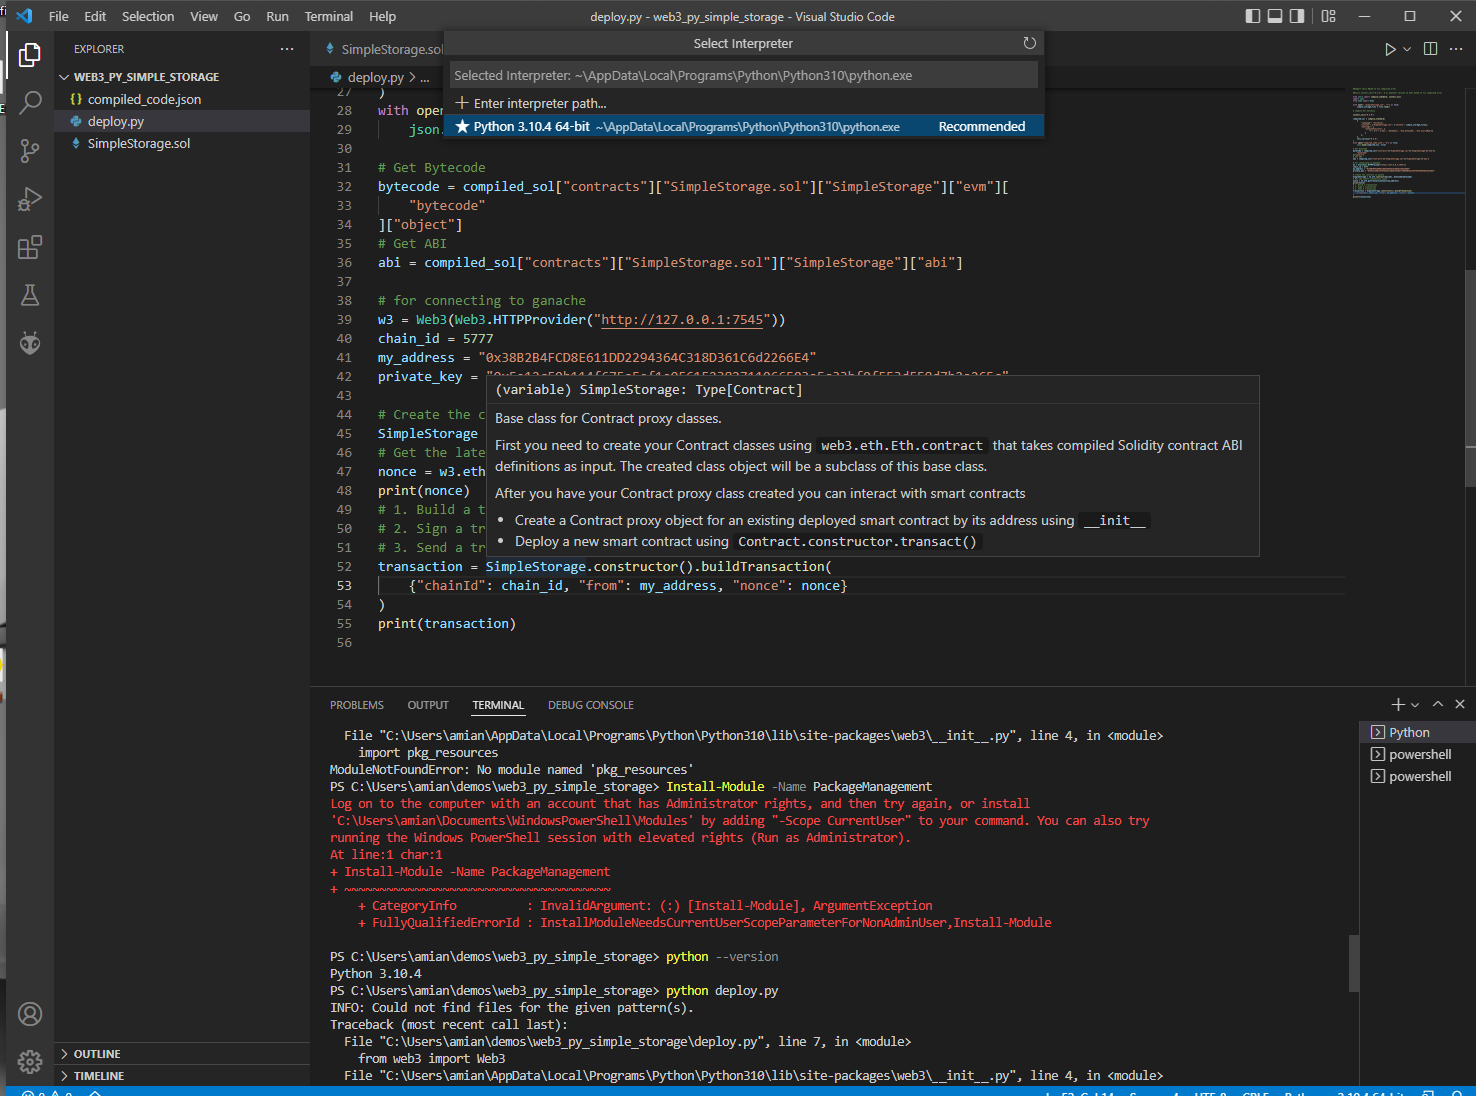Open the File menu

pos(59,16)
